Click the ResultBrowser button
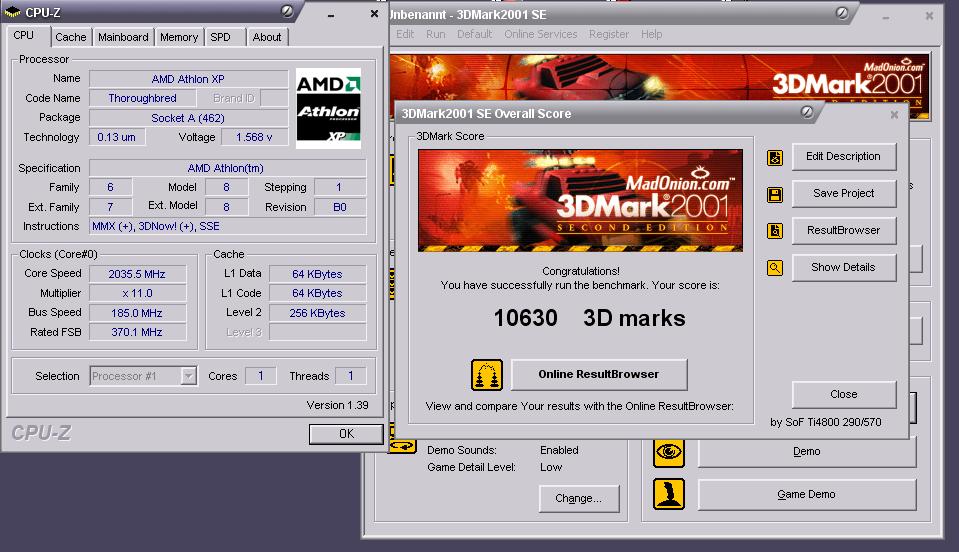The height and width of the screenshot is (552, 959). coord(844,230)
